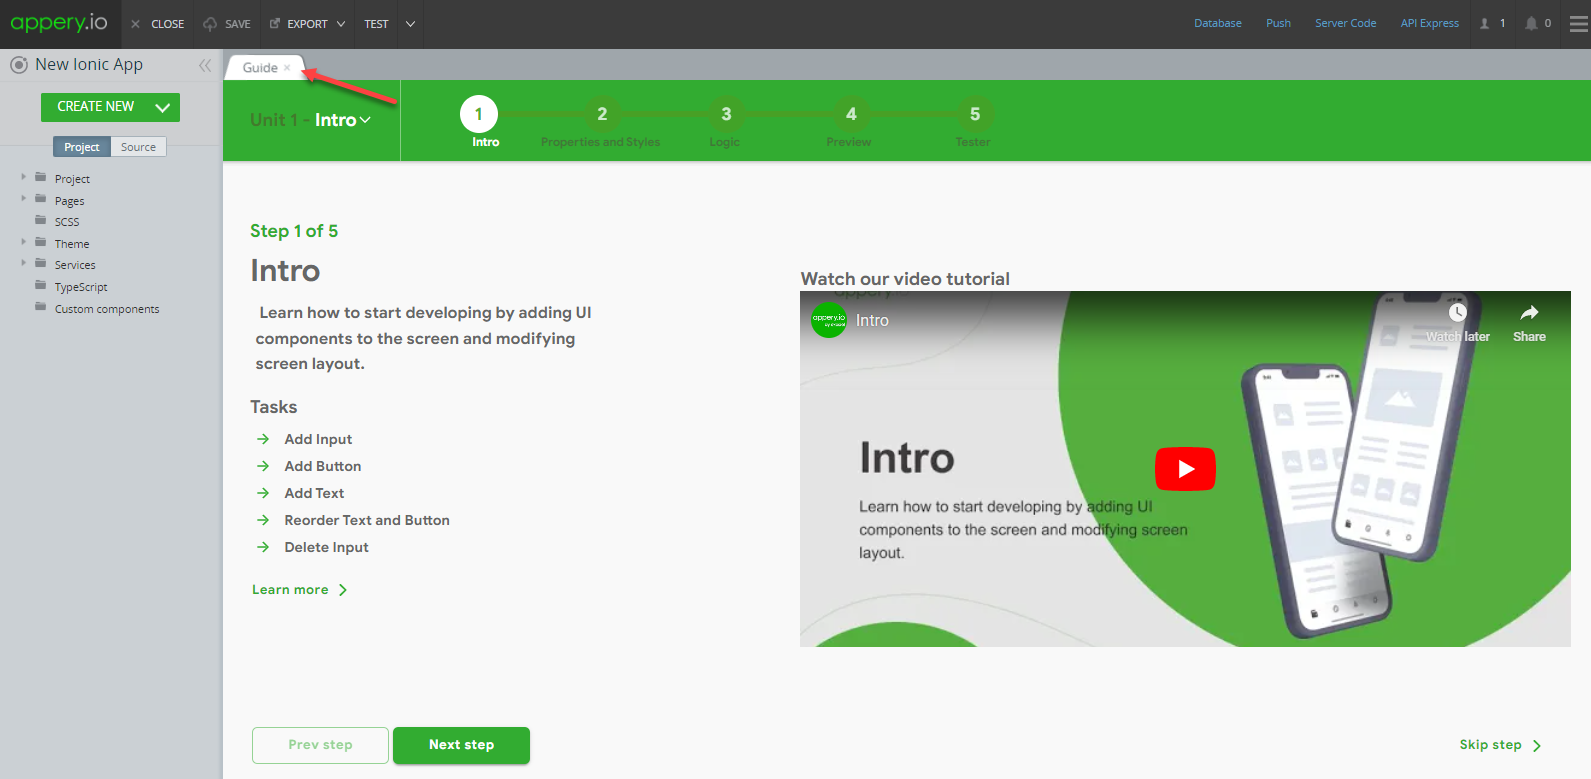Click the appery.io channel avatar on video
The height and width of the screenshot is (779, 1591).
(829, 320)
